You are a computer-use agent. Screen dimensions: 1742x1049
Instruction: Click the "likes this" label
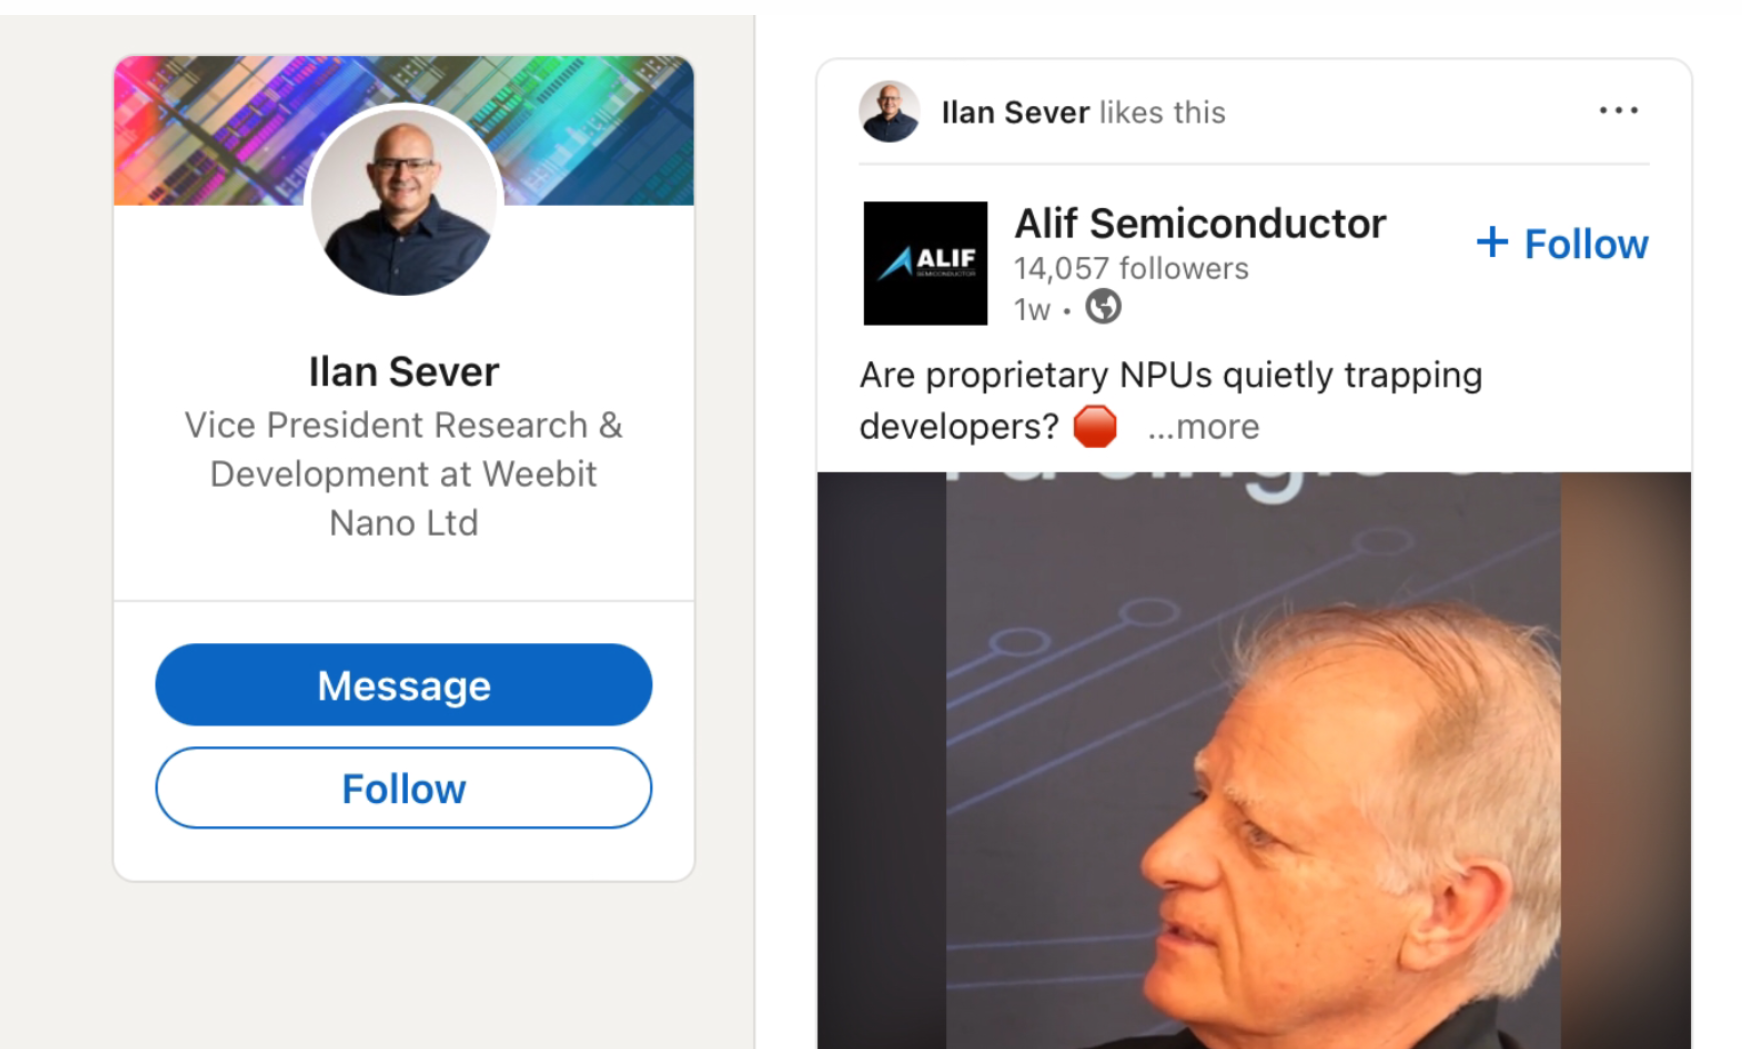tap(1162, 112)
